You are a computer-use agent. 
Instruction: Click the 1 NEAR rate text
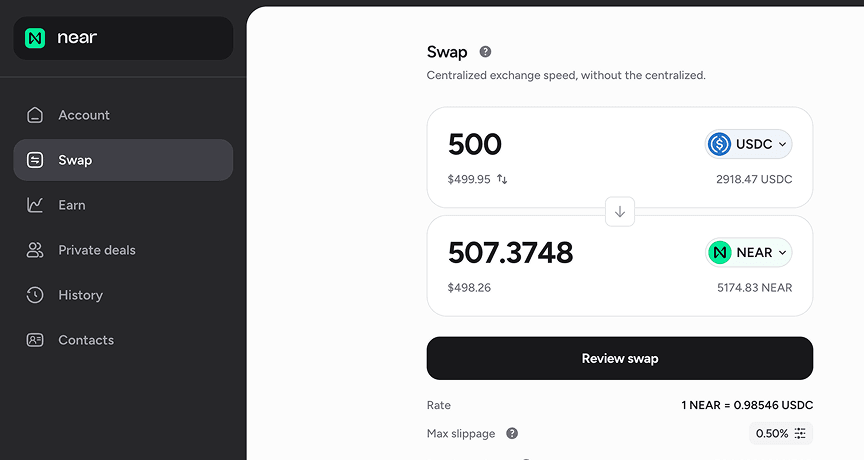746,405
